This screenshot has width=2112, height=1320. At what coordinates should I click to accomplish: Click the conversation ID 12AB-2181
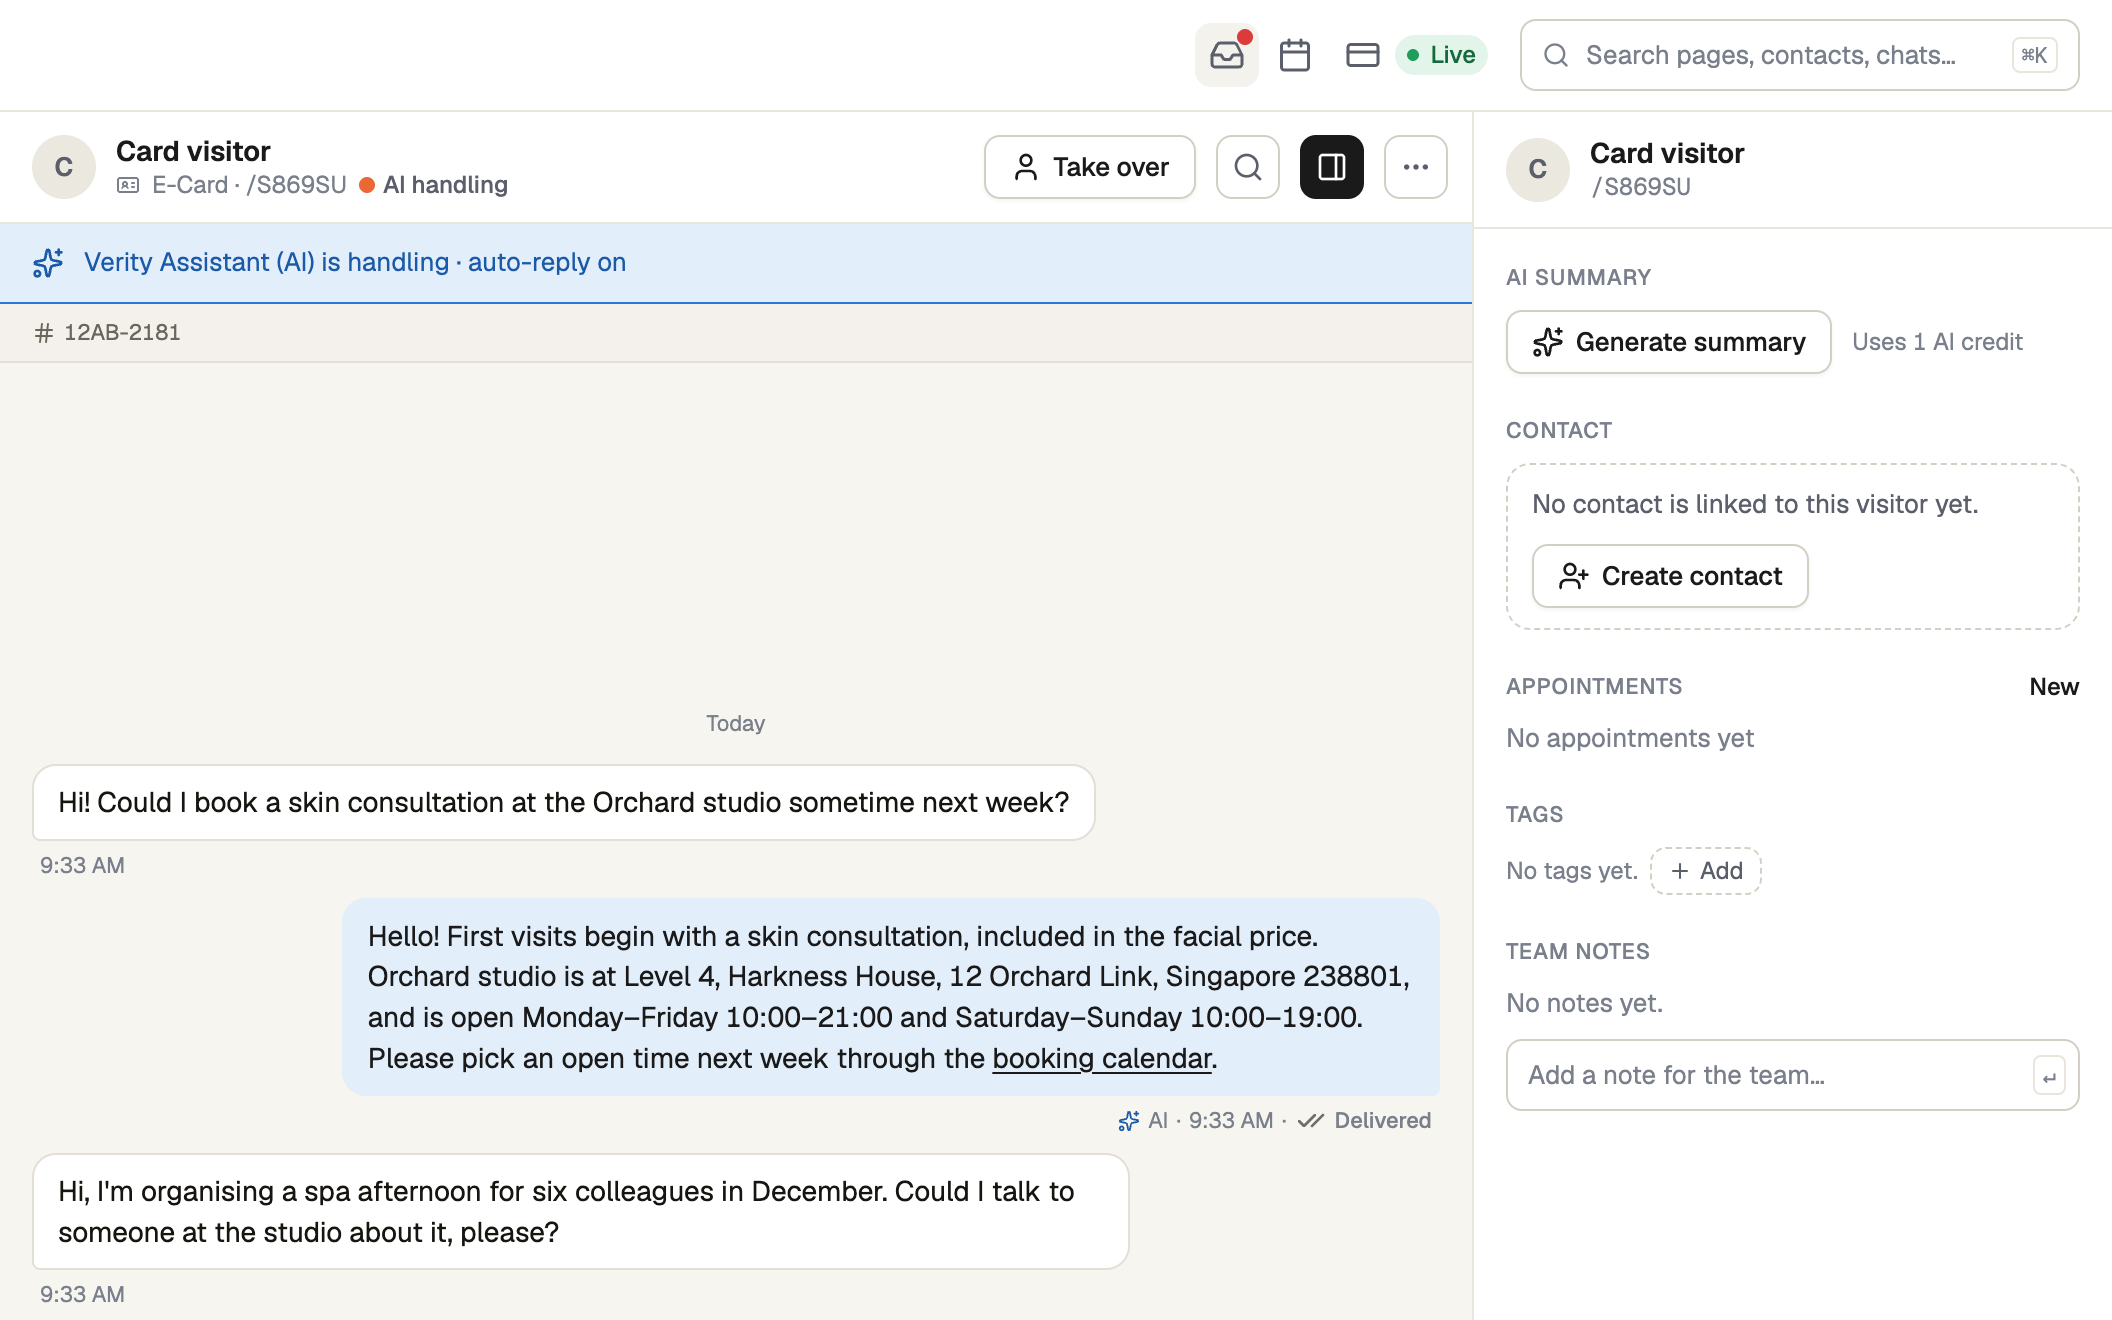tap(122, 332)
